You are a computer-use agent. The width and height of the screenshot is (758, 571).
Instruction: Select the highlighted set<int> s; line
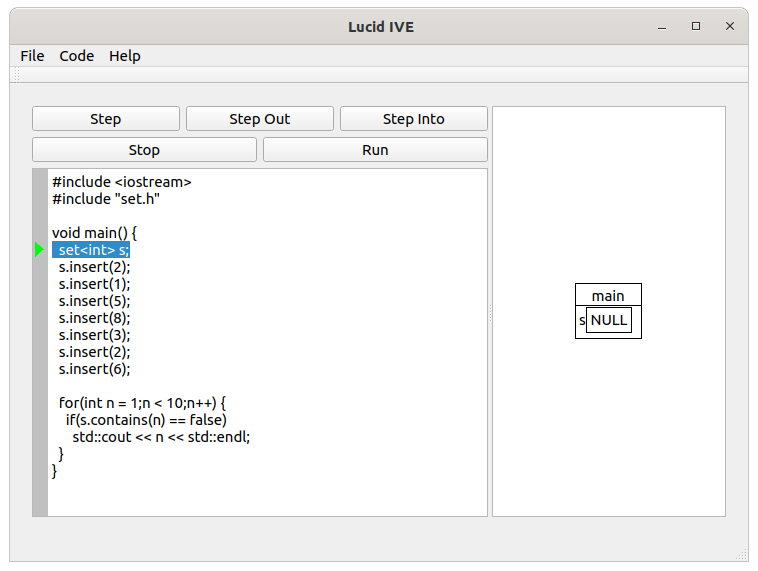coord(91,250)
